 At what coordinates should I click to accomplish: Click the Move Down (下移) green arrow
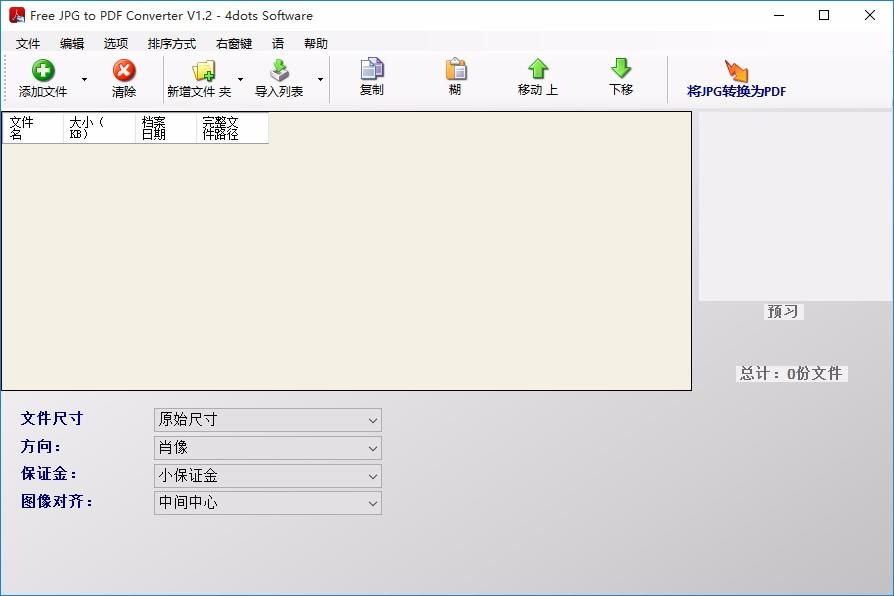[x=621, y=68]
